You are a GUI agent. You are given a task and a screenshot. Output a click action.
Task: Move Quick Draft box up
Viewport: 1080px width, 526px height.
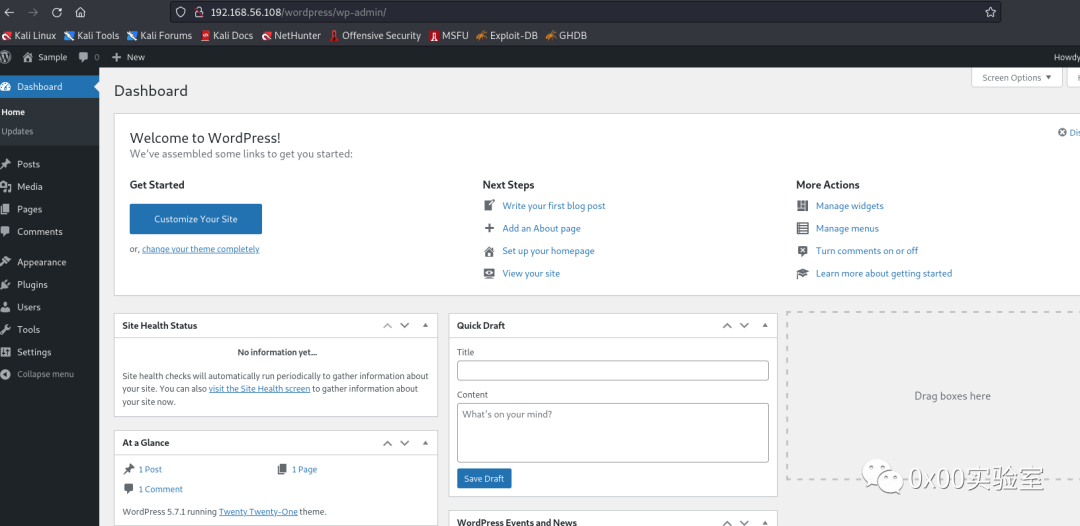click(727, 326)
